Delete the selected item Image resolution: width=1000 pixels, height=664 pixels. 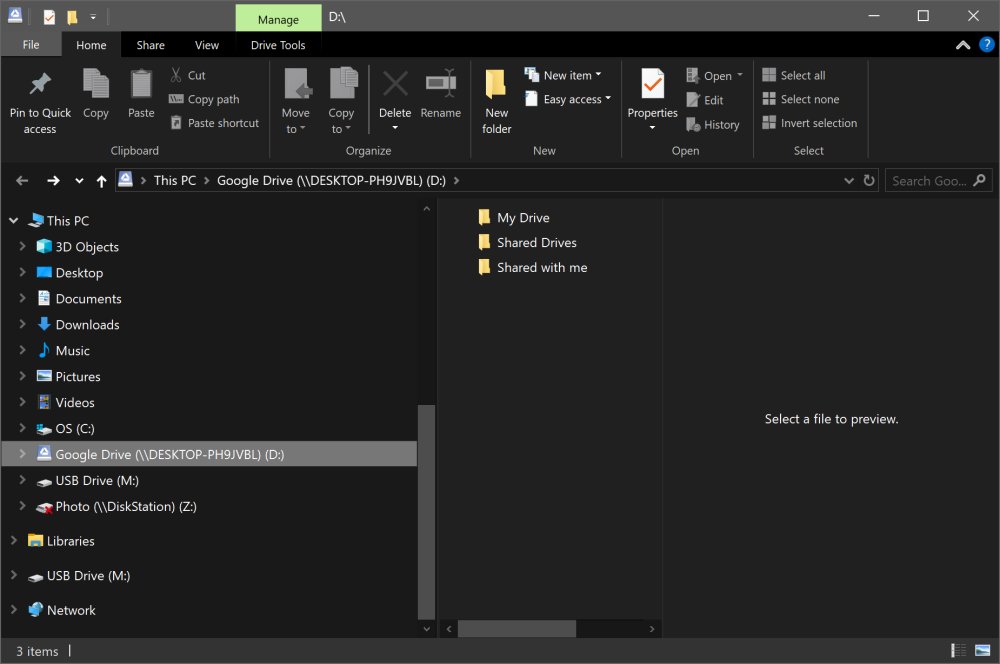point(395,92)
